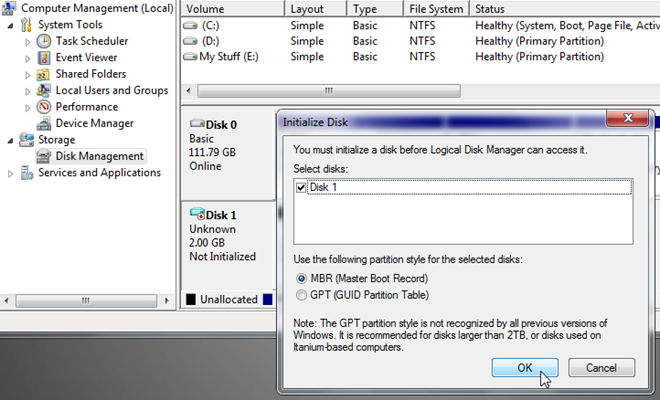This screenshot has width=660, height=400.
Task: Expand the Performance node
Action: click(28, 108)
